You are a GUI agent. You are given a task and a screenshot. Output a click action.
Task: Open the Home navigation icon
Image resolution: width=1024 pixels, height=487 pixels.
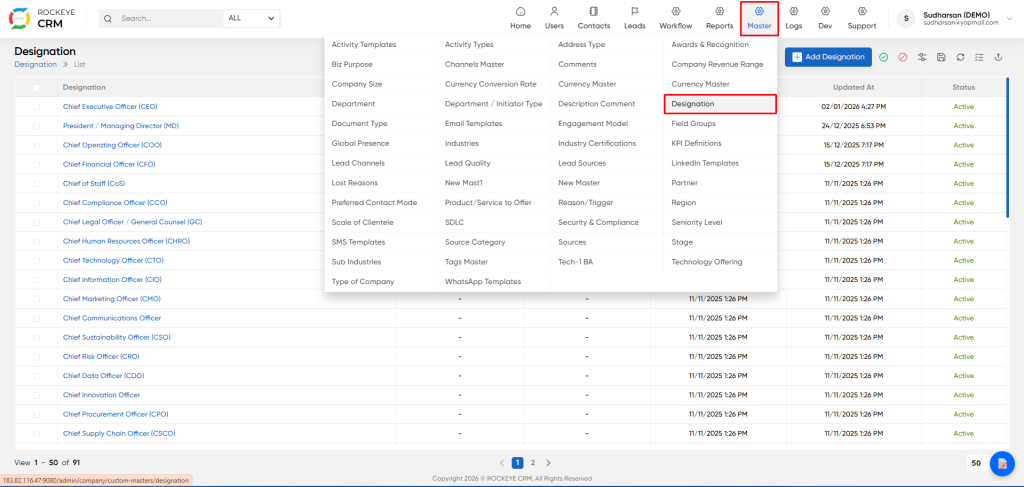(x=520, y=12)
